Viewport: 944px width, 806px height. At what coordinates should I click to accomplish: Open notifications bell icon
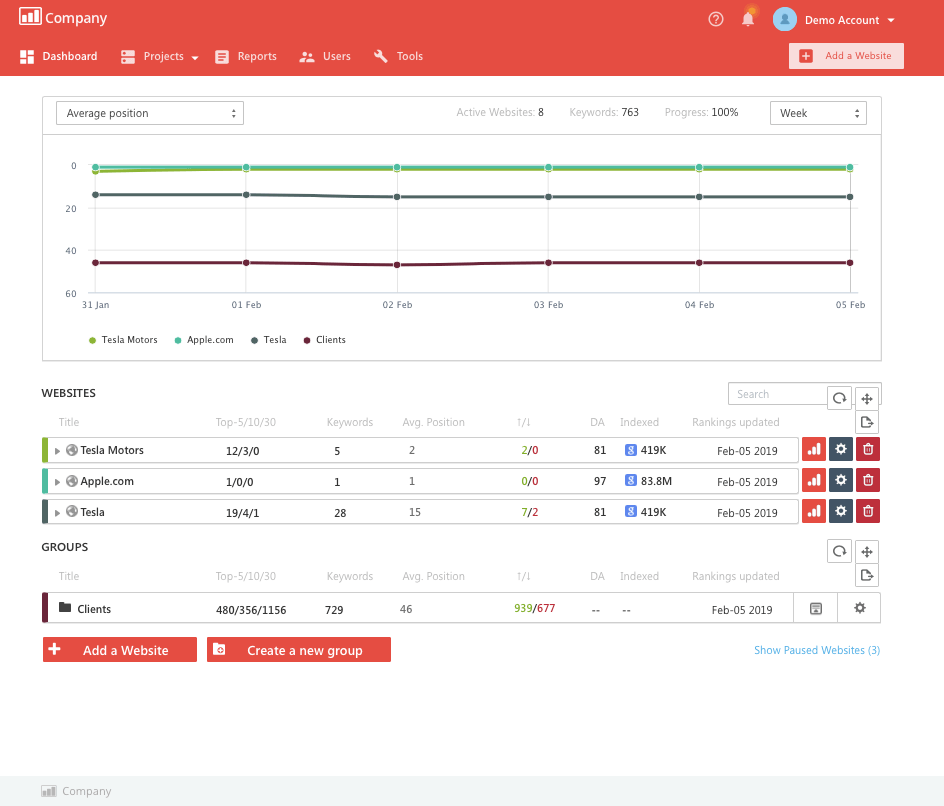tap(748, 19)
